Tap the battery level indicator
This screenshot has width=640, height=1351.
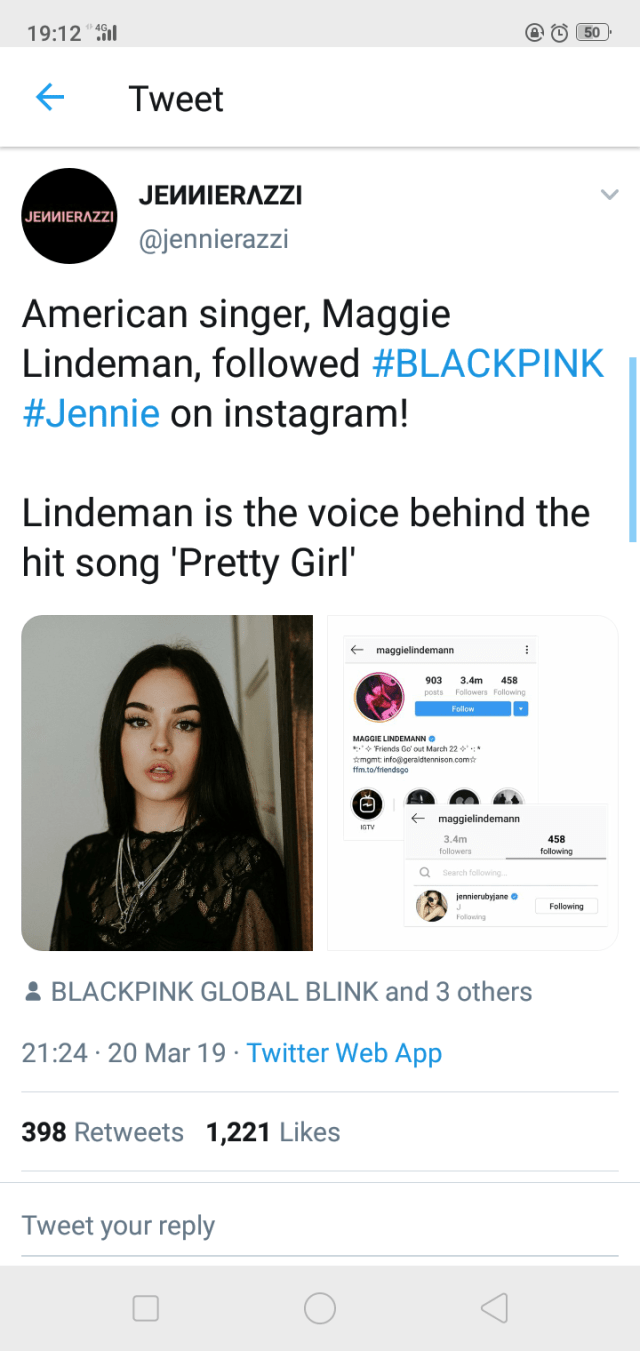(x=594, y=33)
